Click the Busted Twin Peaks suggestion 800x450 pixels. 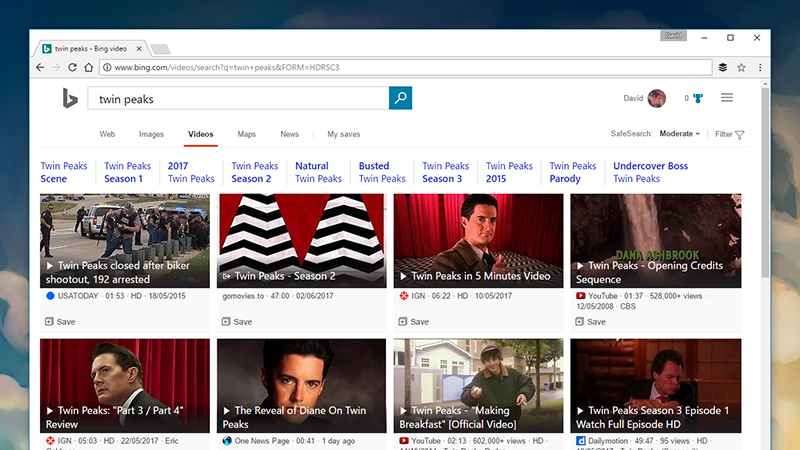pos(382,172)
